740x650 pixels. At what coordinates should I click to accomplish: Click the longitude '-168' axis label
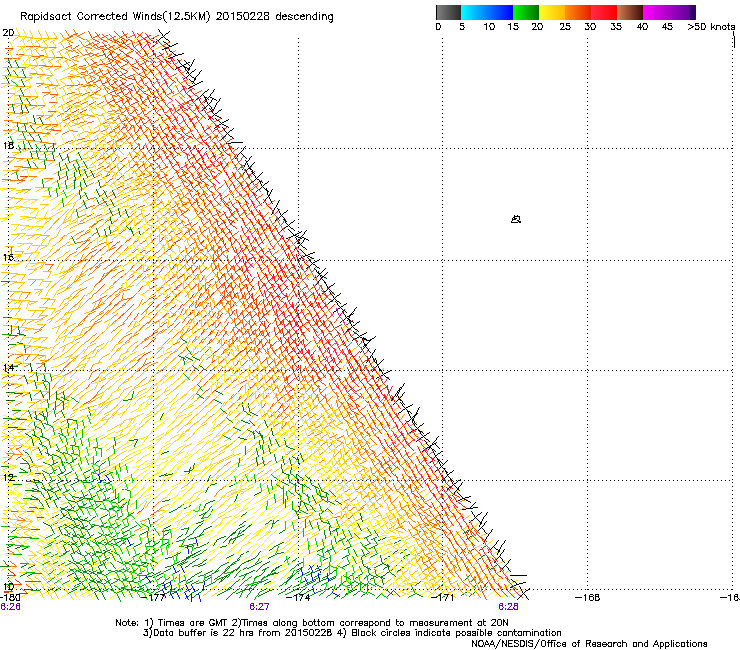(588, 598)
